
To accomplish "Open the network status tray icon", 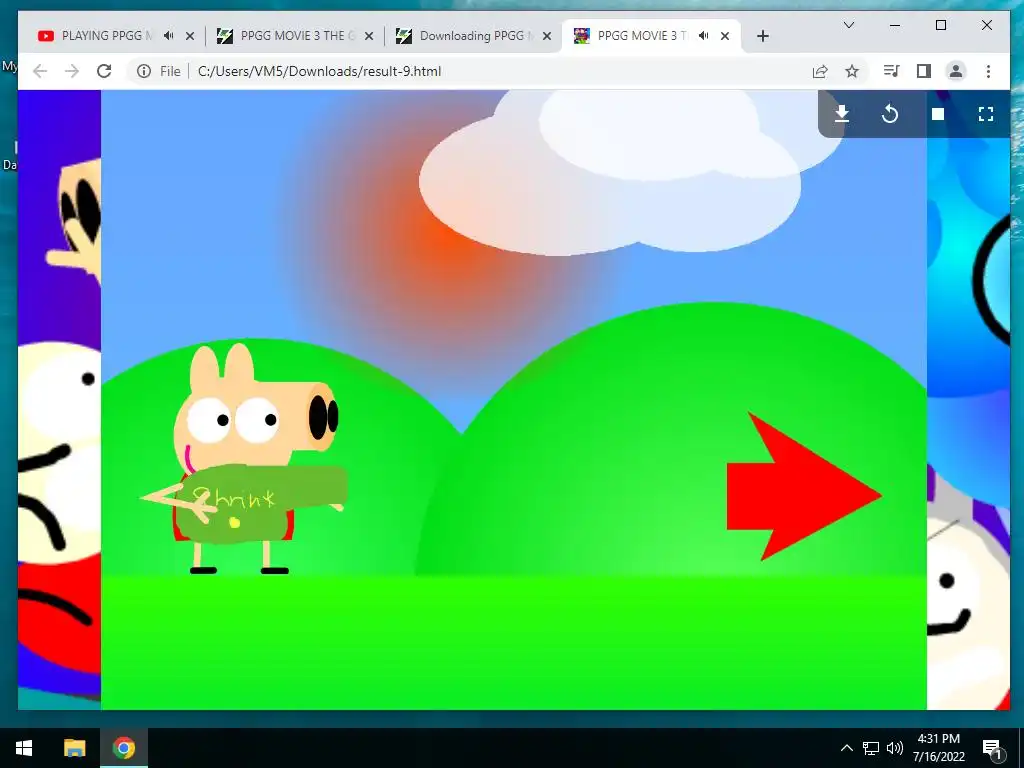I will (x=871, y=748).
